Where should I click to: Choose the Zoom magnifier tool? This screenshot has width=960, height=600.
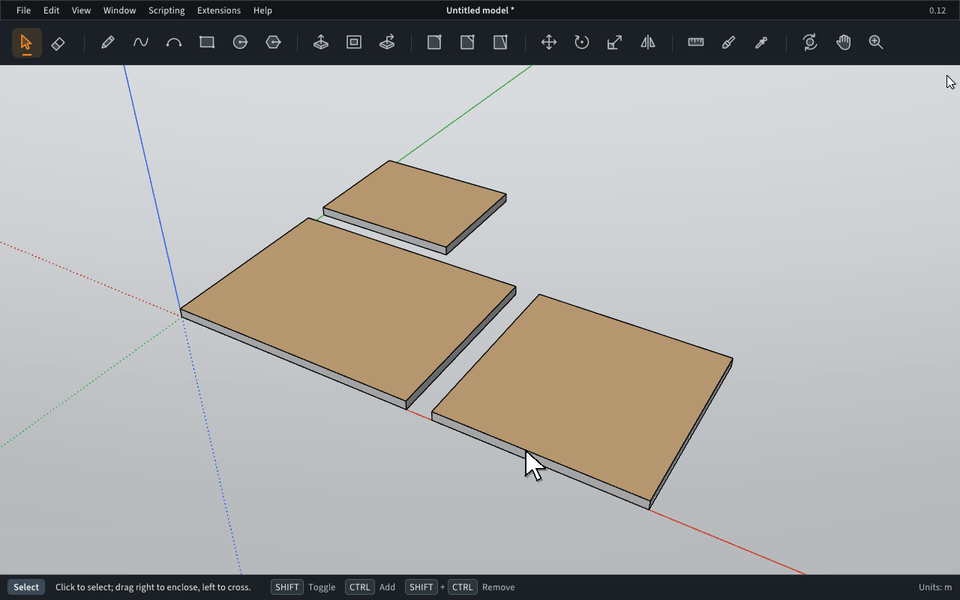(x=876, y=42)
